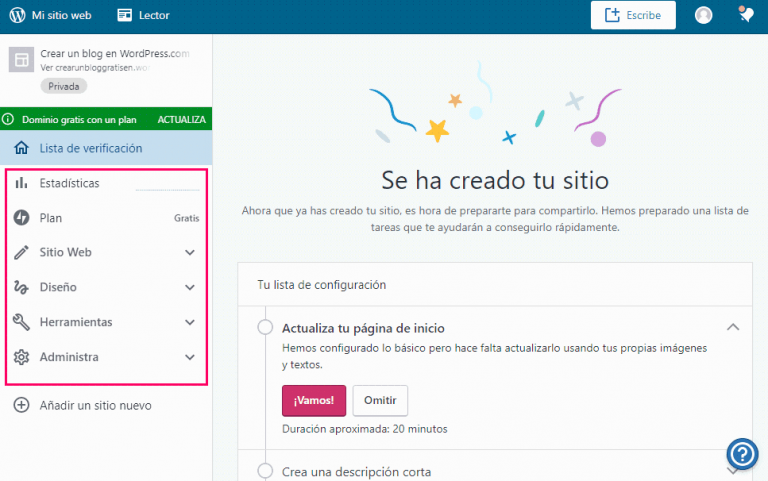Click the Privada status badge
The image size is (768, 481).
[64, 86]
